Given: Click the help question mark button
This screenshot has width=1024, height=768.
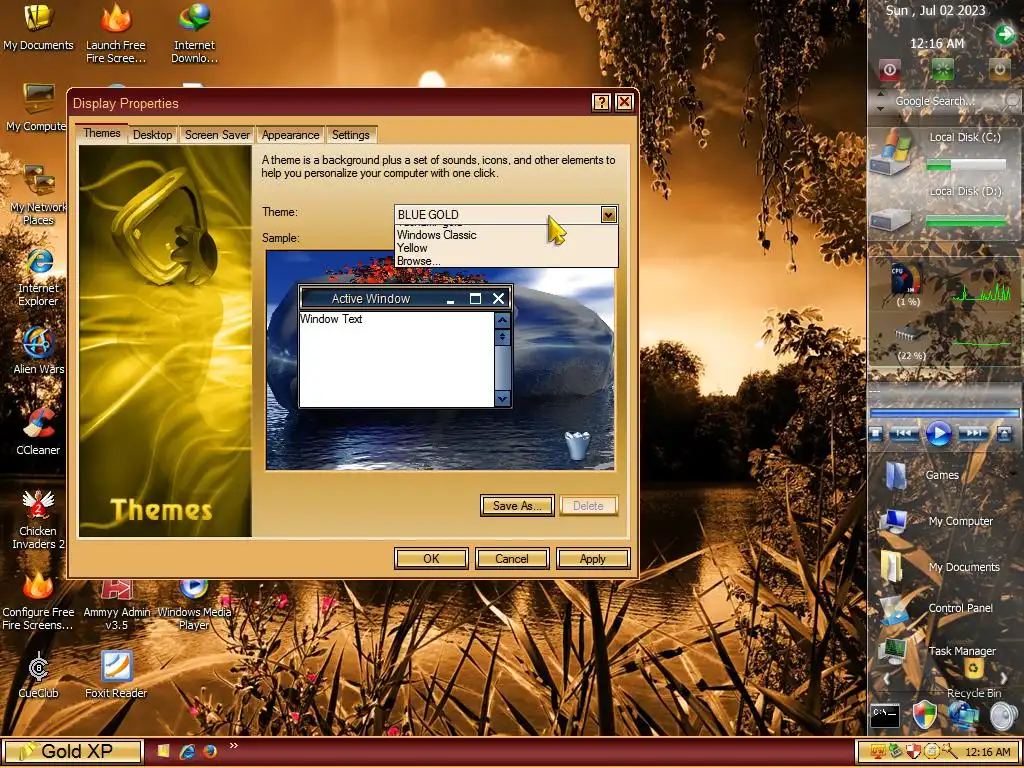Looking at the screenshot, I should (x=601, y=103).
